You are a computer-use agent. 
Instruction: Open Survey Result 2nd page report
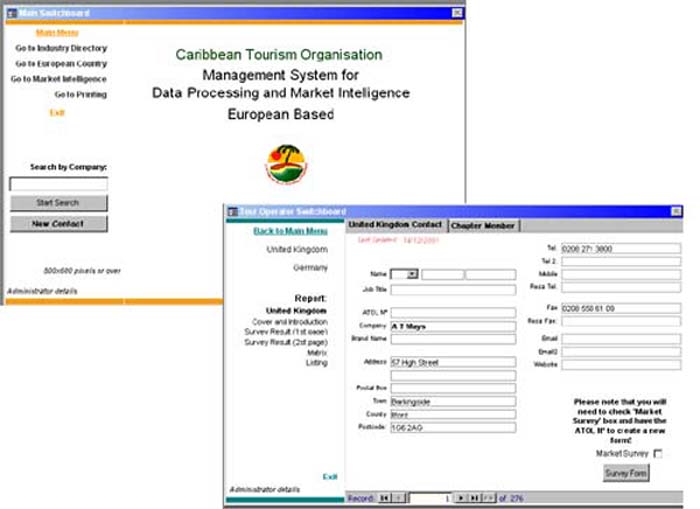(x=286, y=342)
